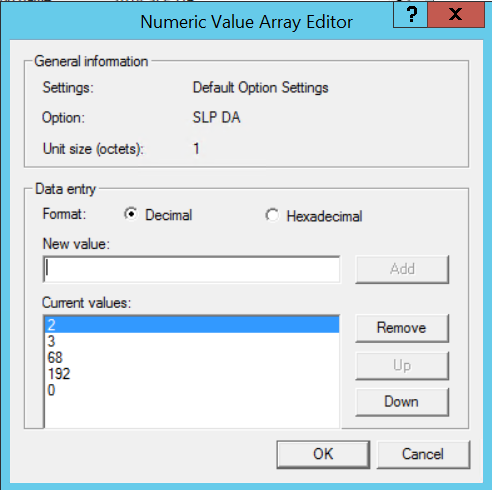This screenshot has height=490, width=492.
Task: Select value 2 in Current values
Action: [192, 325]
